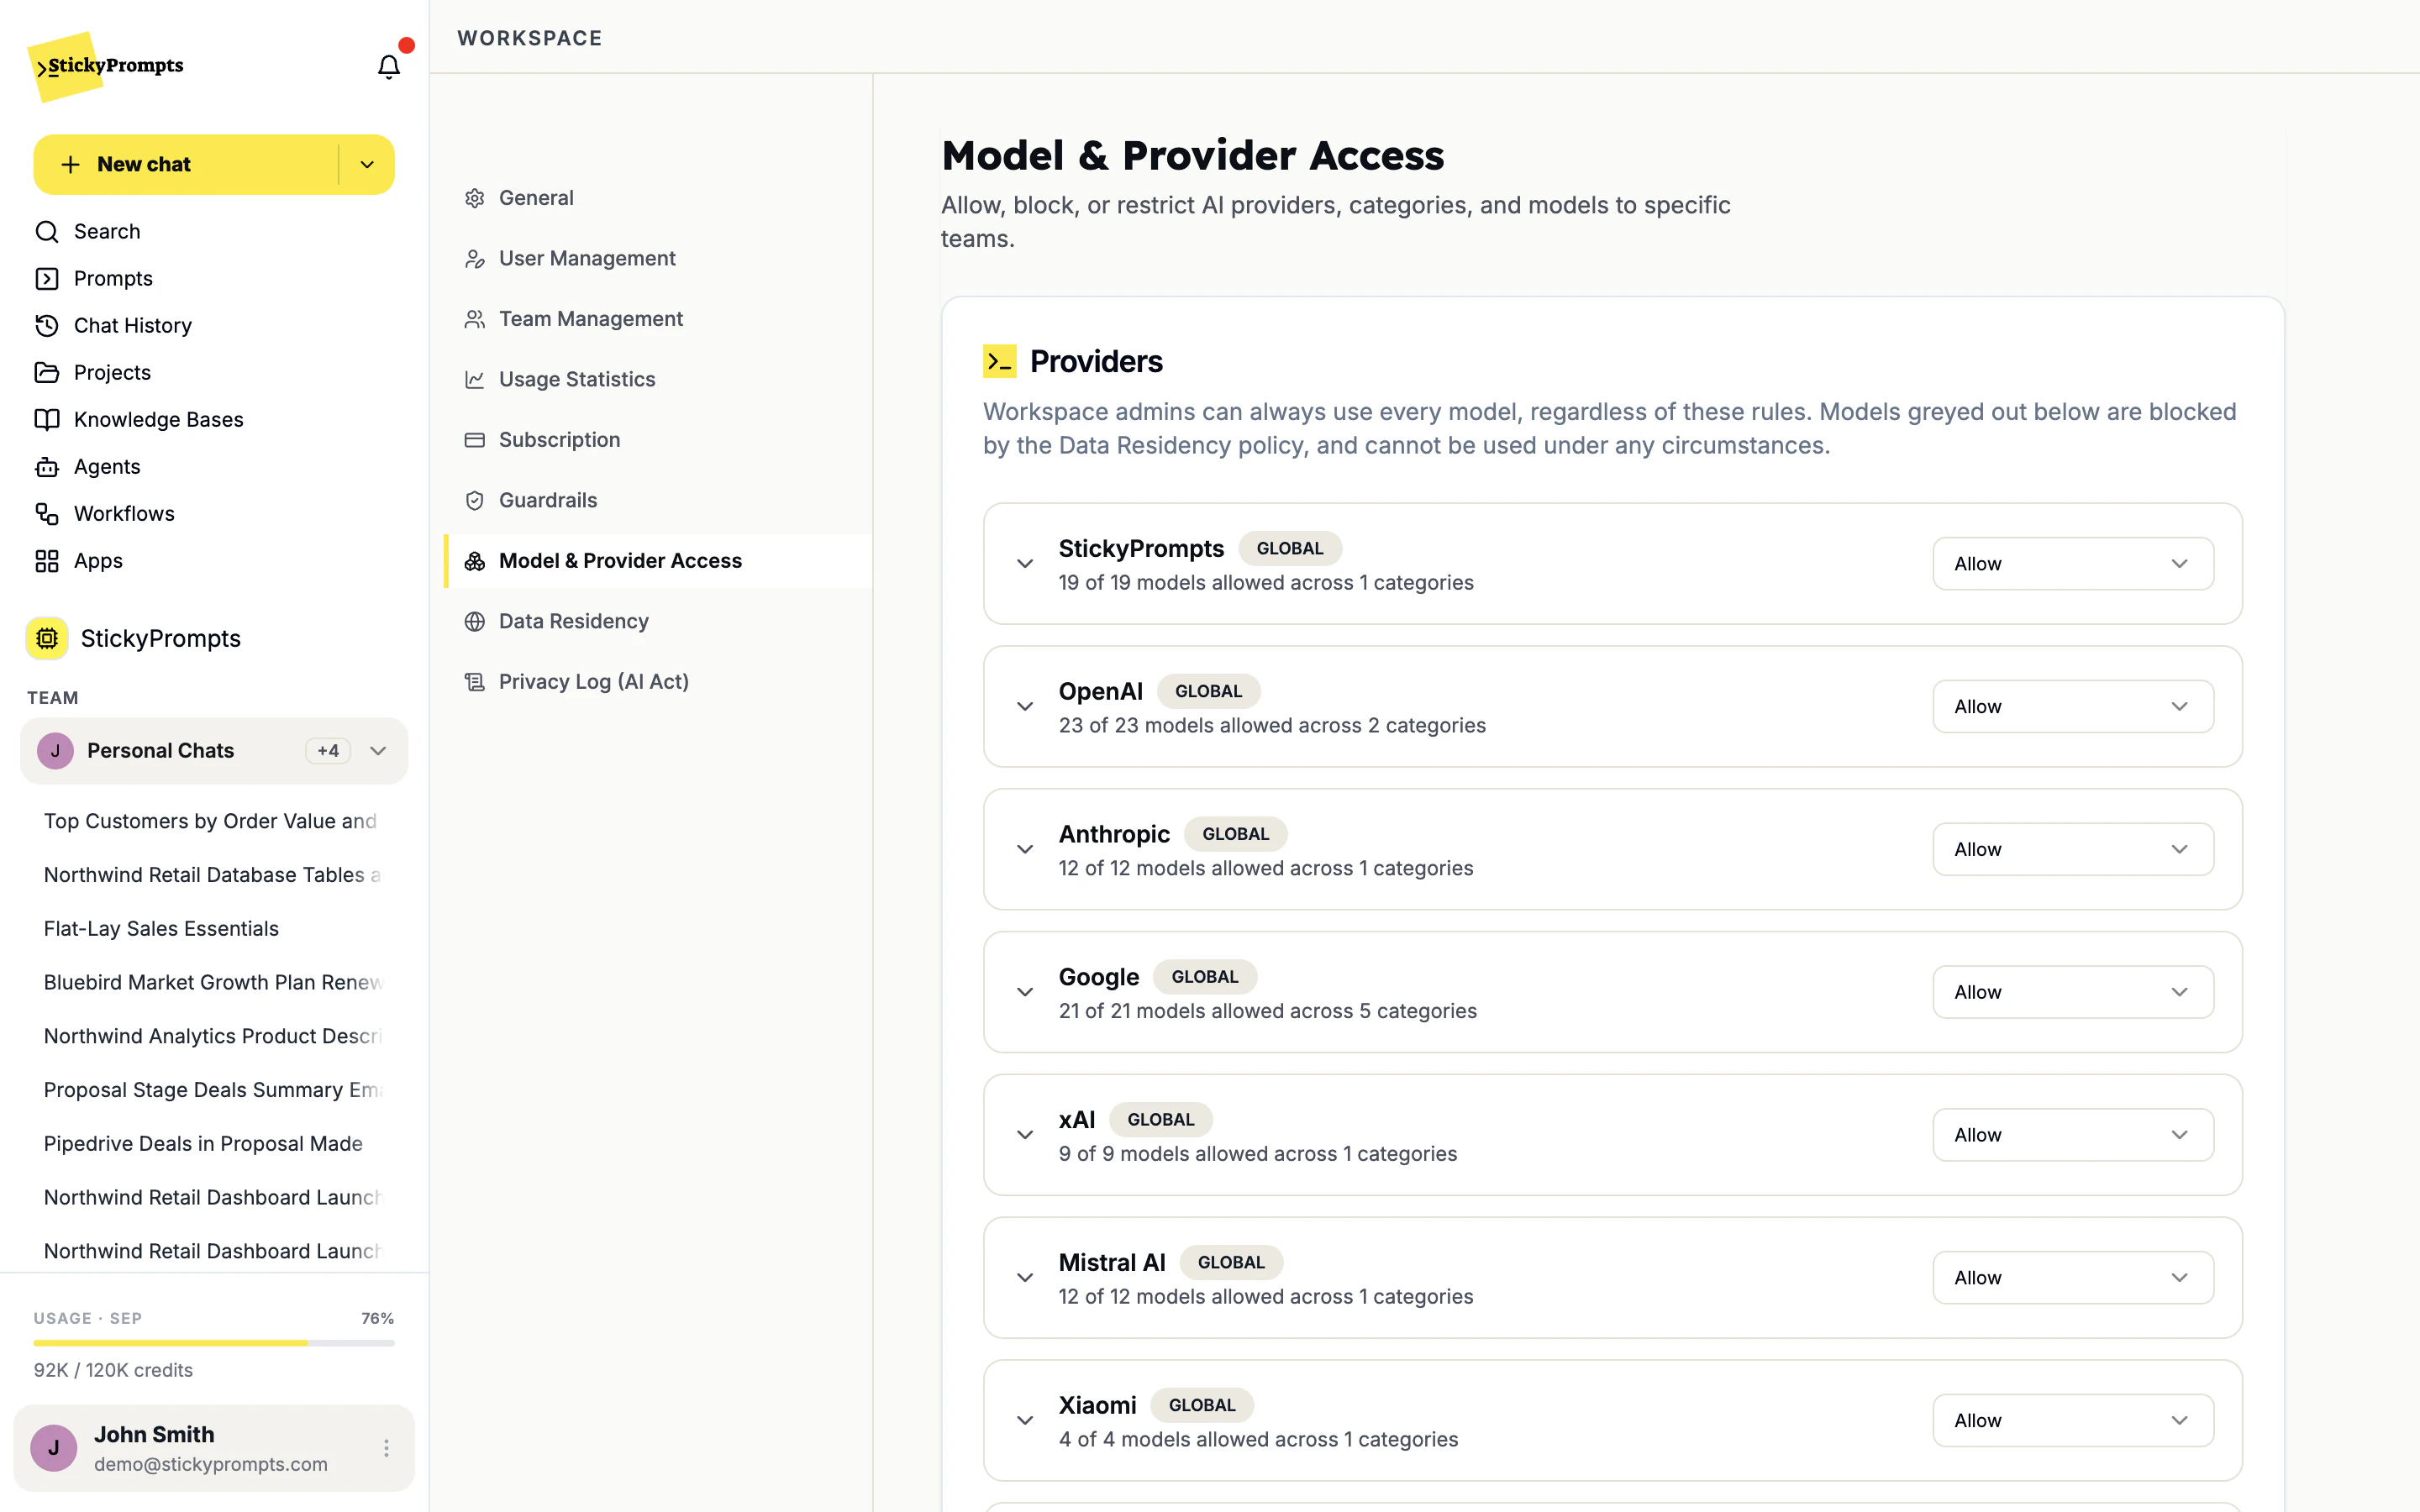This screenshot has height=1512, width=2420.
Task: Click the Knowledge Bases book icon
Action: (47, 419)
